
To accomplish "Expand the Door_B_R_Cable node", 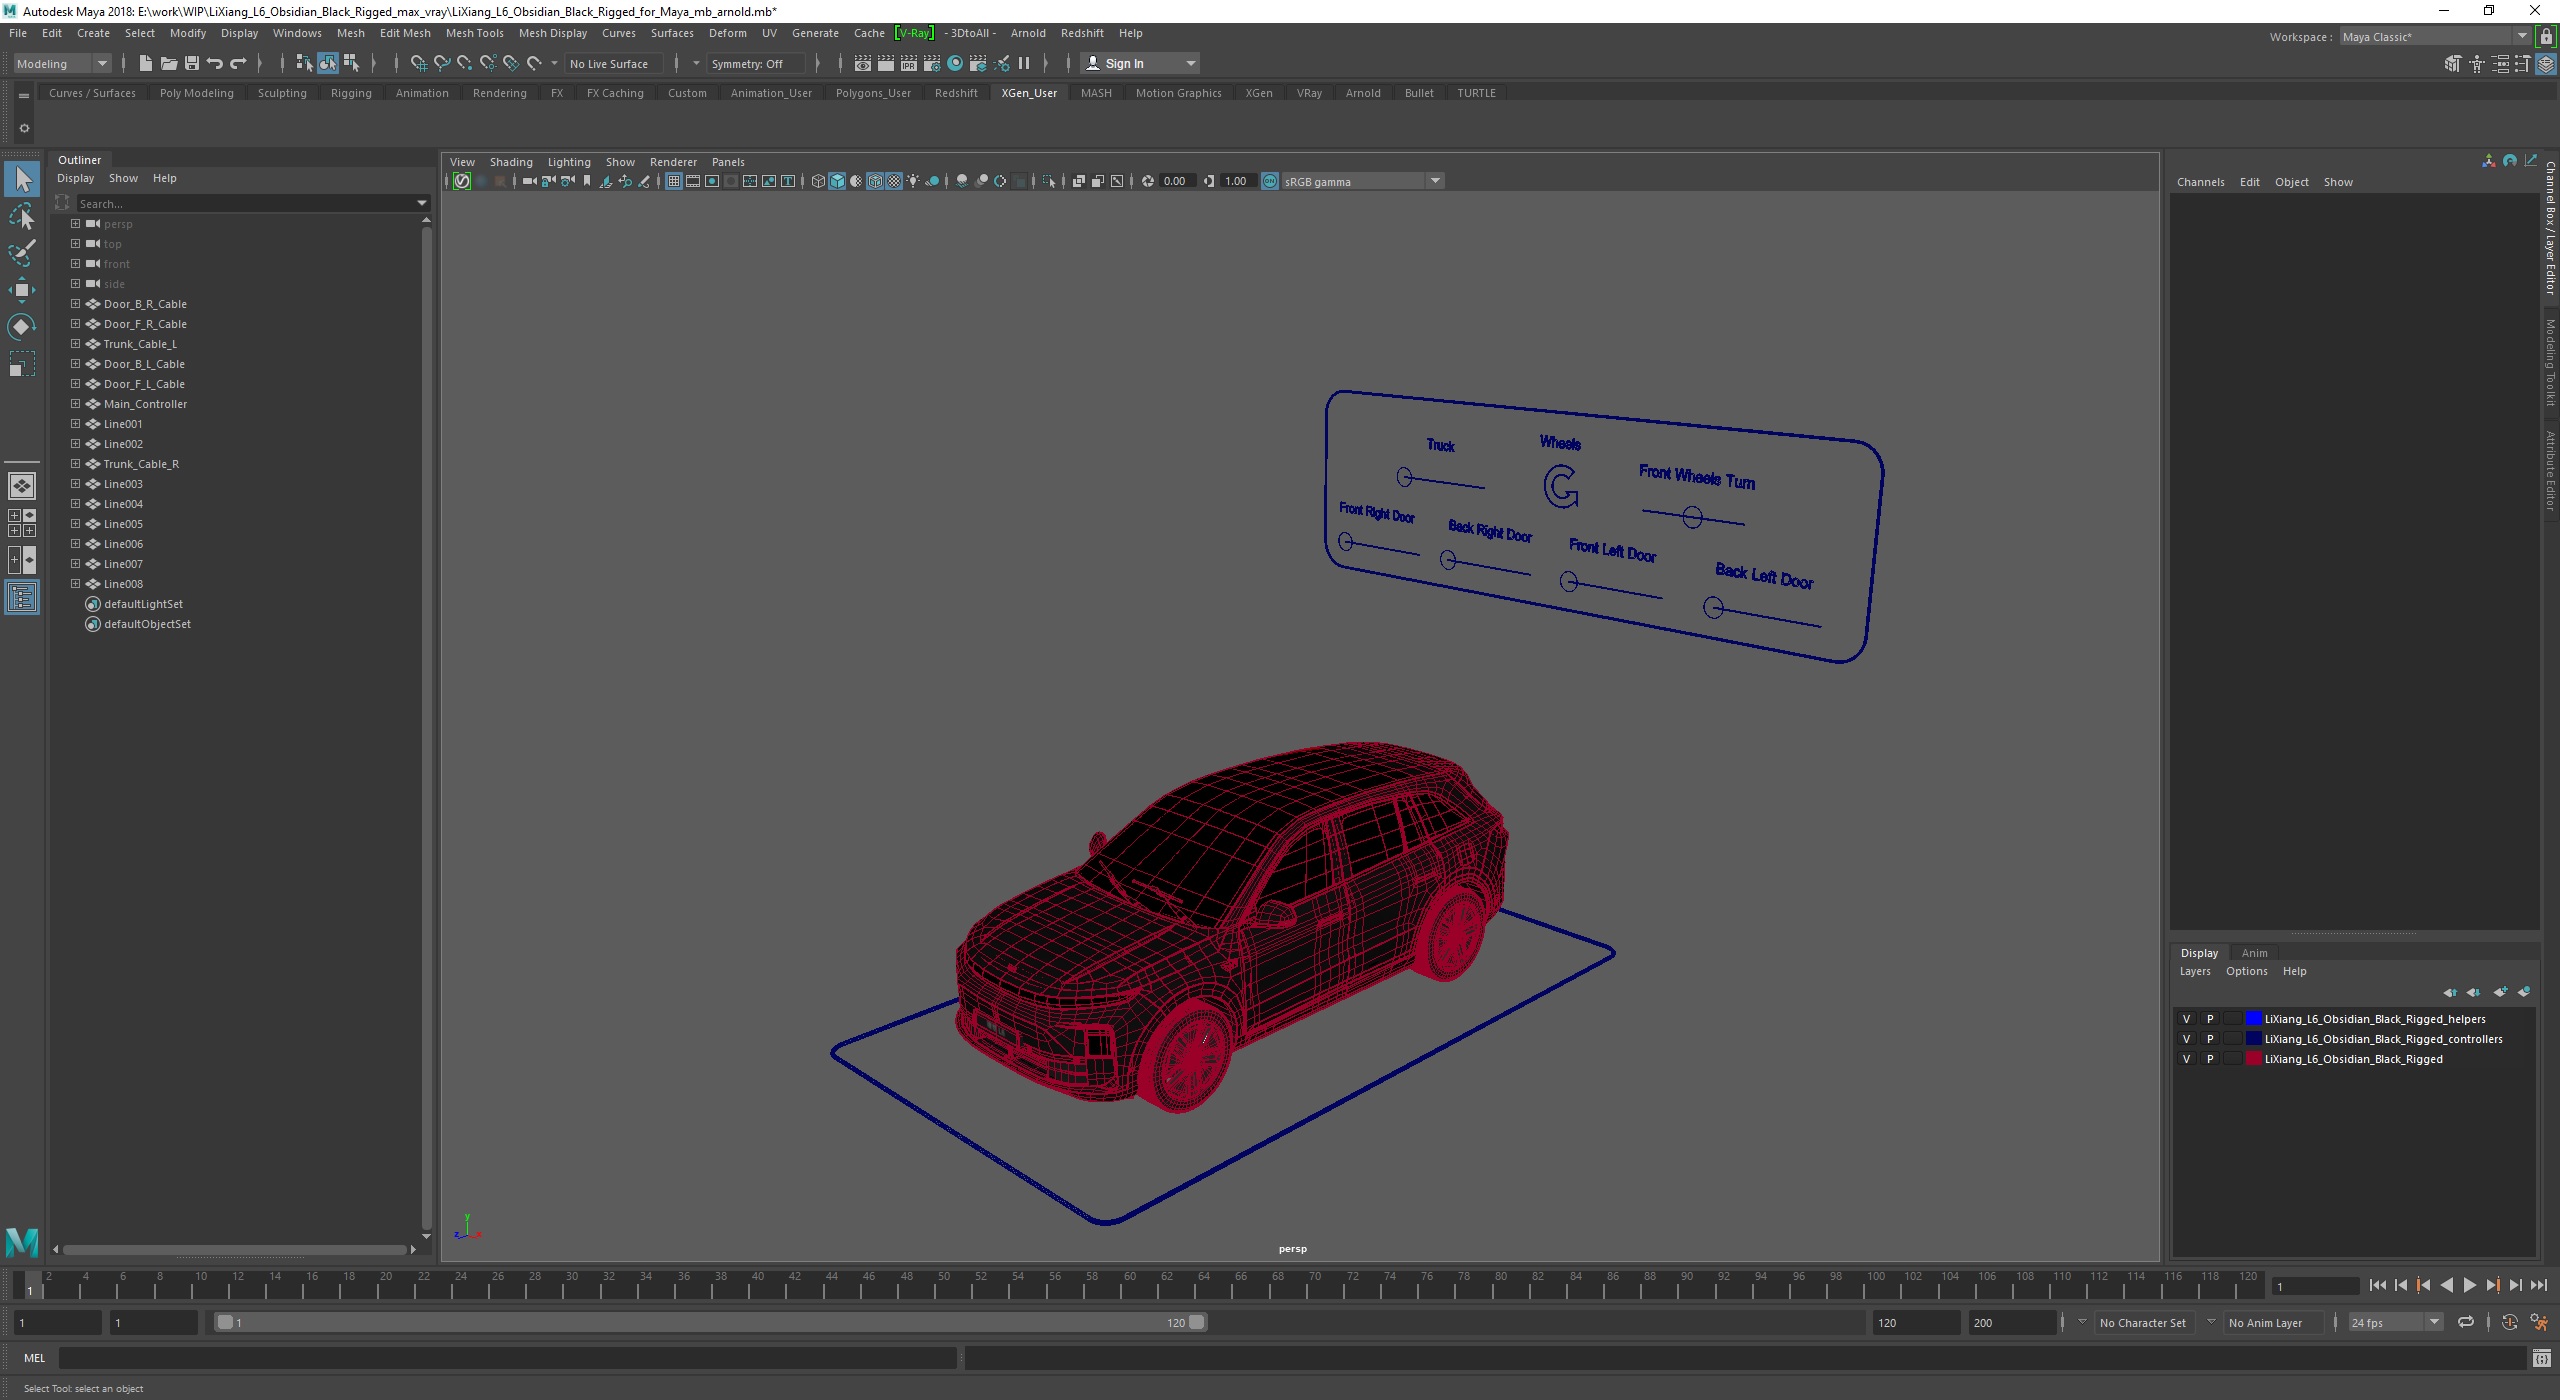I will 75,304.
